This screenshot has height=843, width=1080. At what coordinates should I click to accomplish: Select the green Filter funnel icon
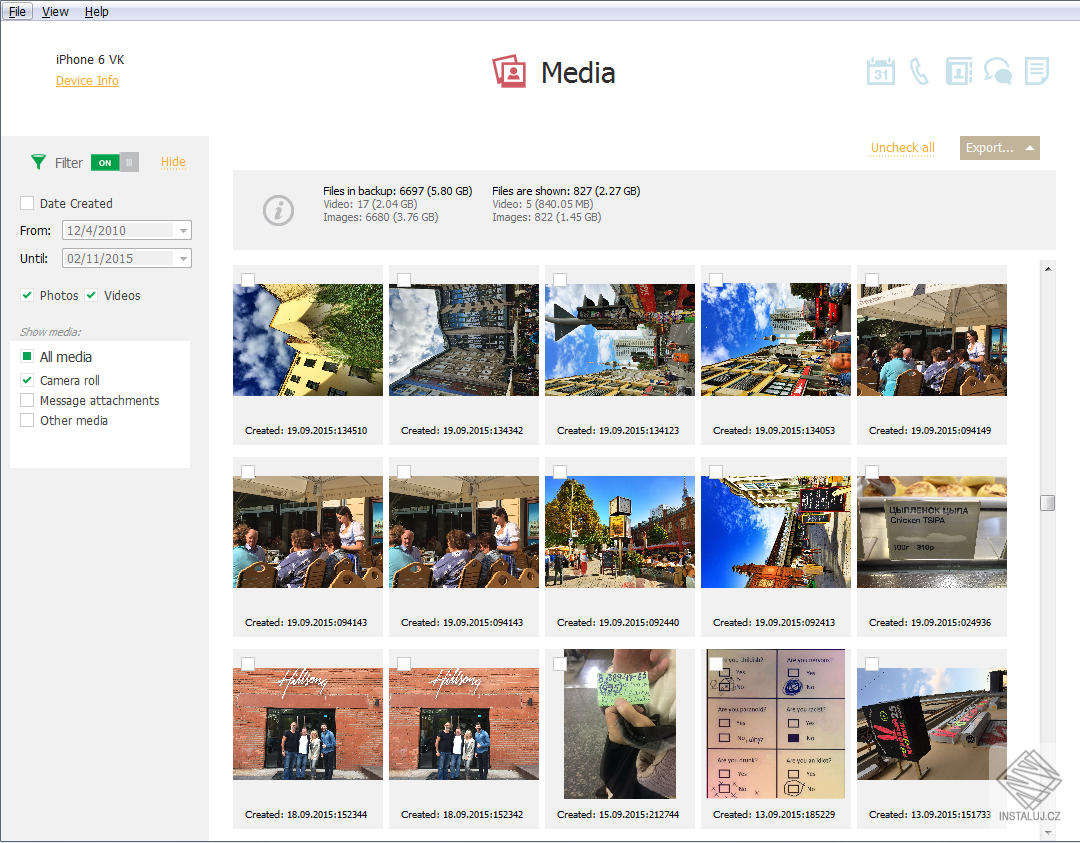tap(39, 161)
